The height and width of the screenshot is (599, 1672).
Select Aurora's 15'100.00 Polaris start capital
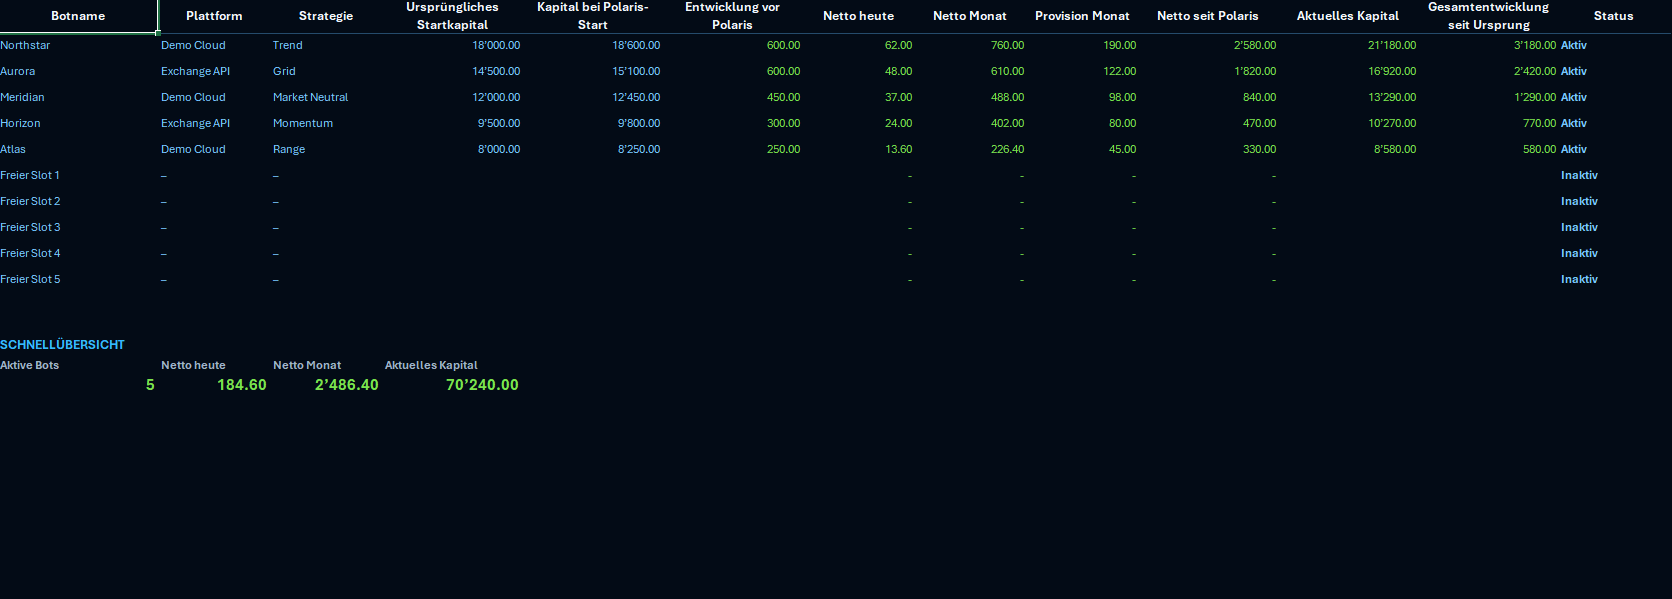tap(636, 71)
